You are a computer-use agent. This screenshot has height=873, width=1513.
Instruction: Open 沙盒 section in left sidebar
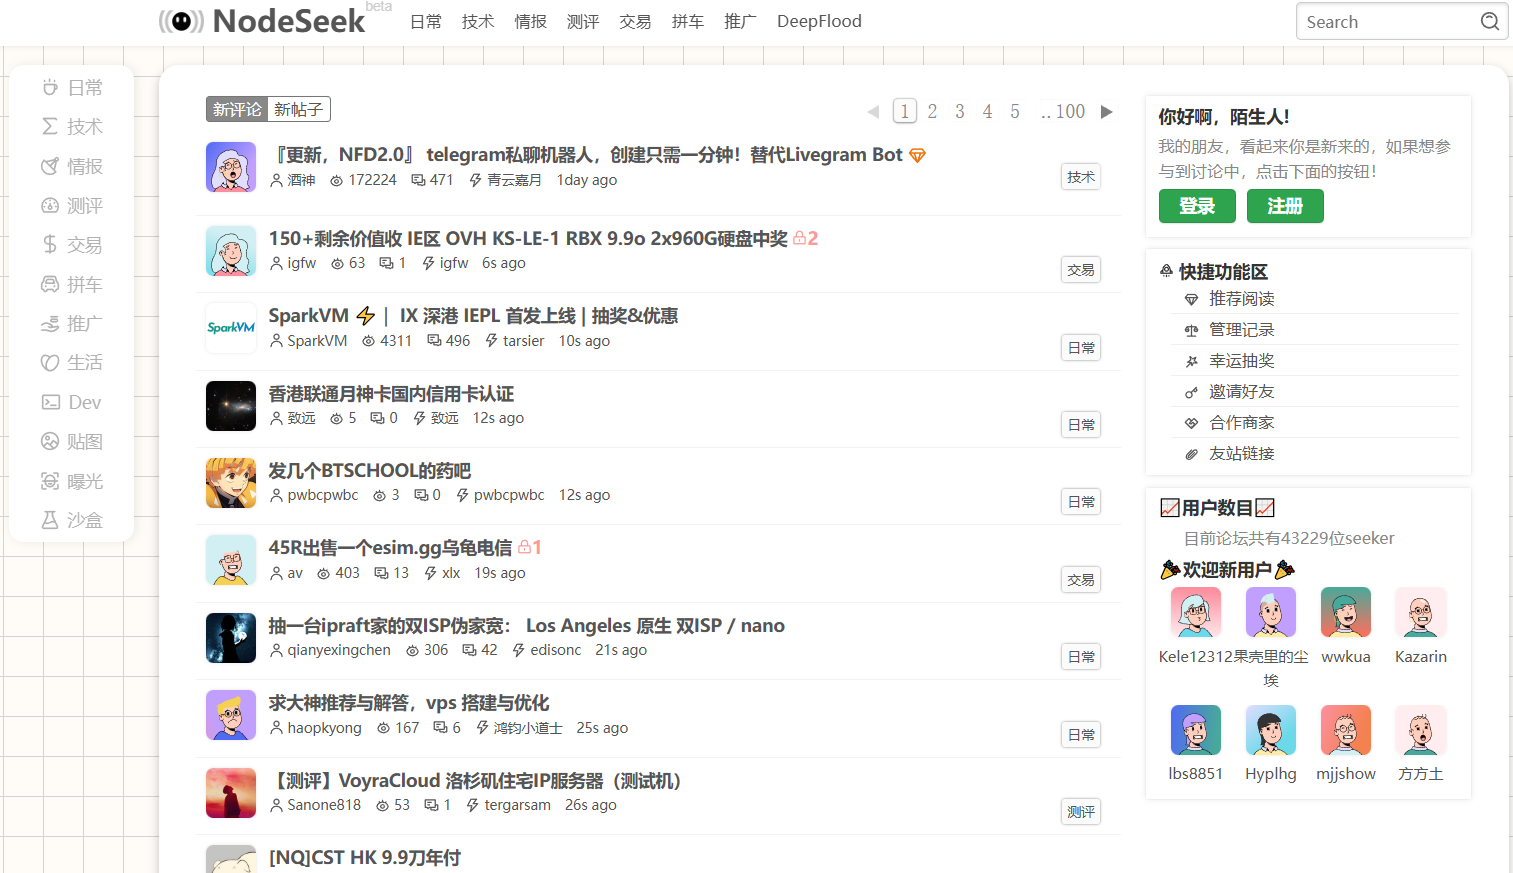72,520
